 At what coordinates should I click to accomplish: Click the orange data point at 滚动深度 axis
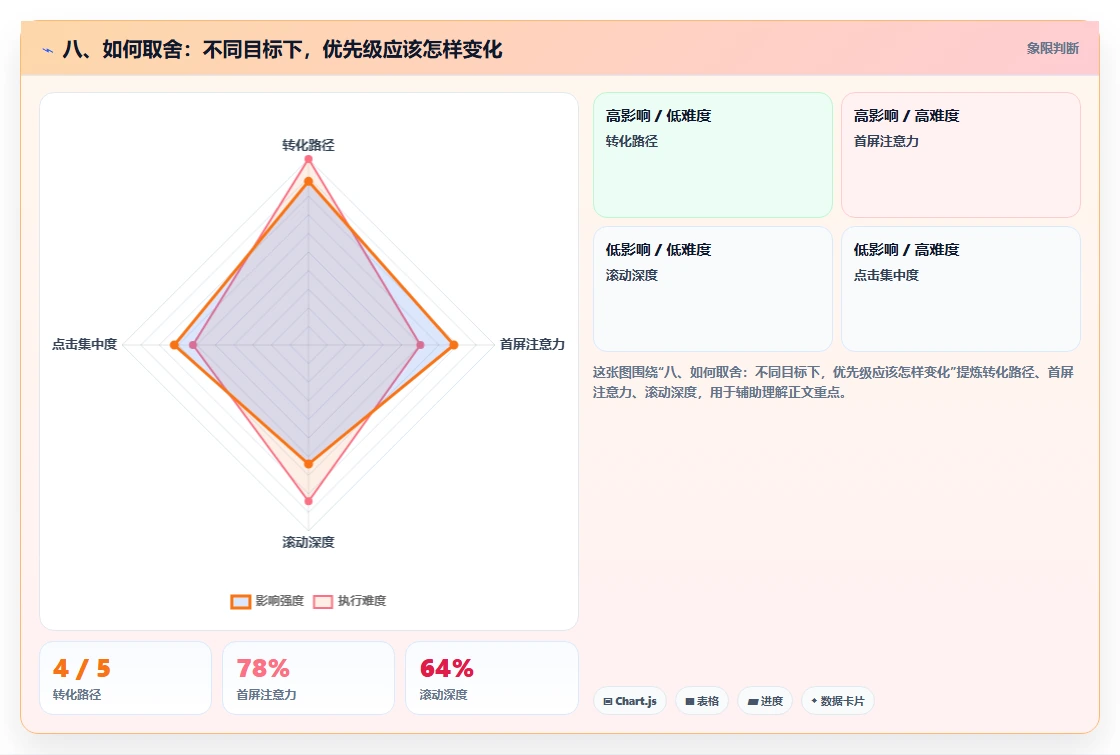point(309,464)
